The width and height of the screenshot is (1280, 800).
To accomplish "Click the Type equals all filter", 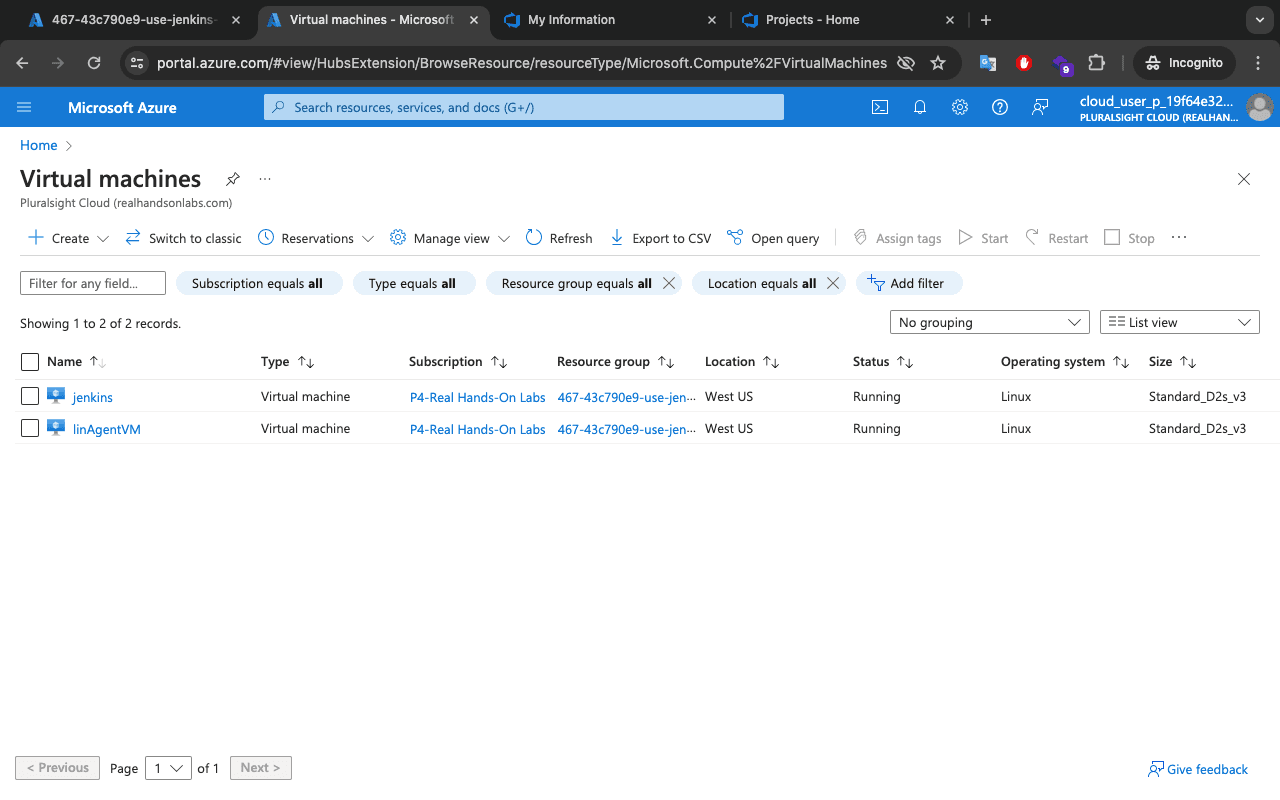I will [x=413, y=283].
